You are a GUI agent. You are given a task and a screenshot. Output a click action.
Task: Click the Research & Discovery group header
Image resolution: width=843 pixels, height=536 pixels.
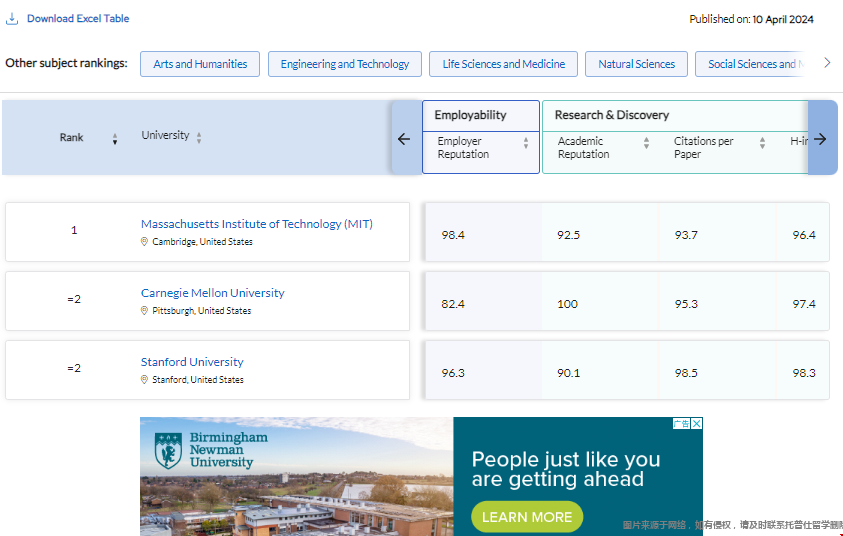click(x=675, y=116)
